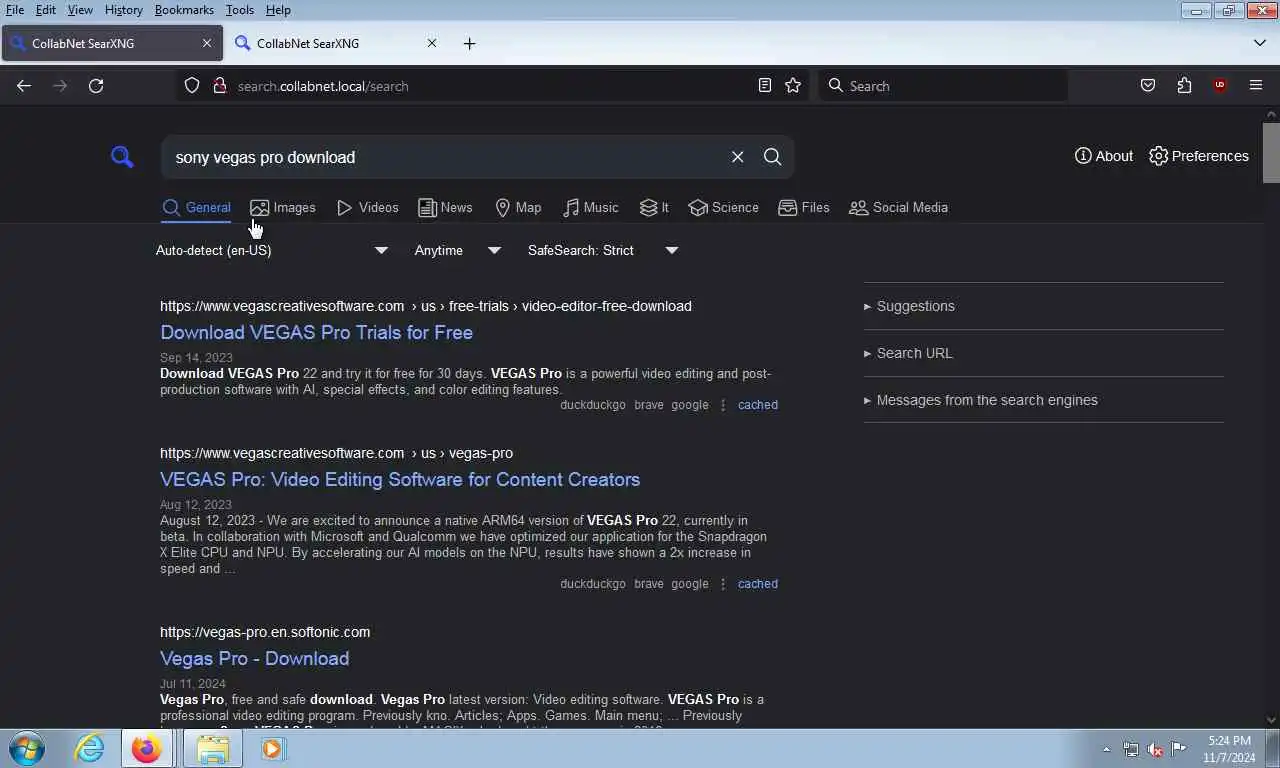The height and width of the screenshot is (768, 1280).
Task: Open the Help menu
Action: (x=278, y=10)
